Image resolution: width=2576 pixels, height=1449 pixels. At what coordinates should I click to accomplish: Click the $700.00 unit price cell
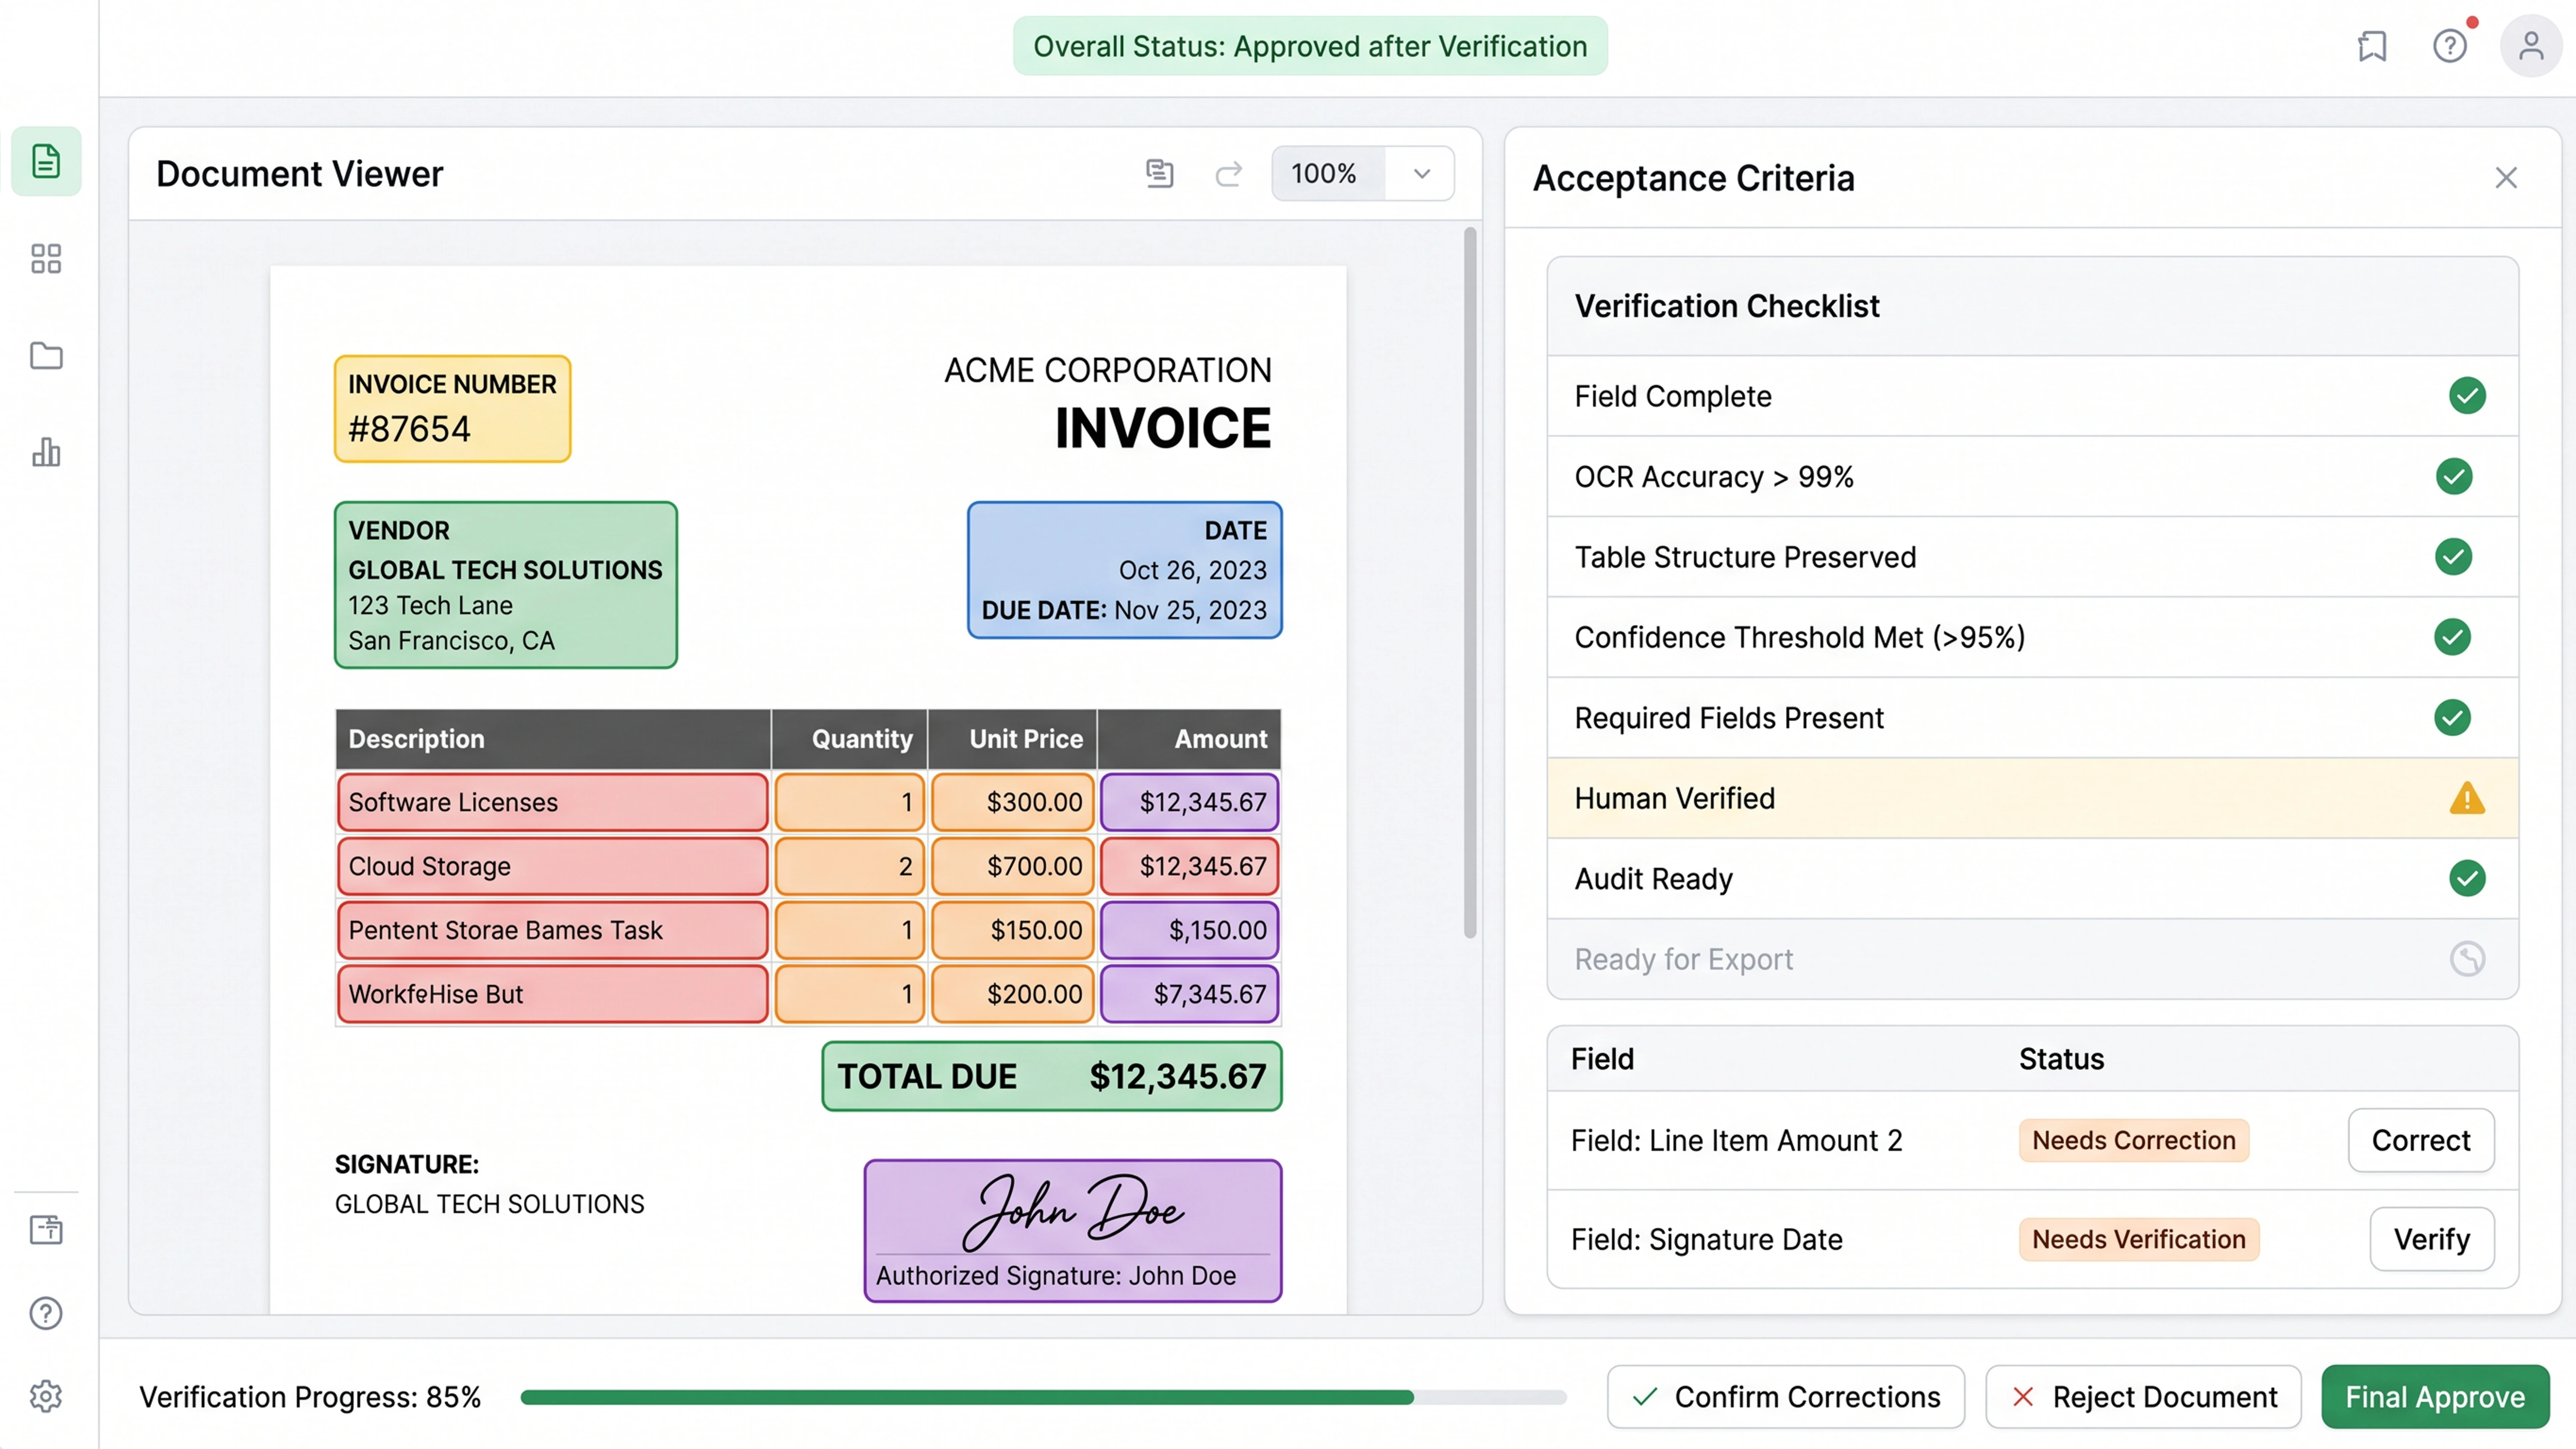tap(1013, 866)
